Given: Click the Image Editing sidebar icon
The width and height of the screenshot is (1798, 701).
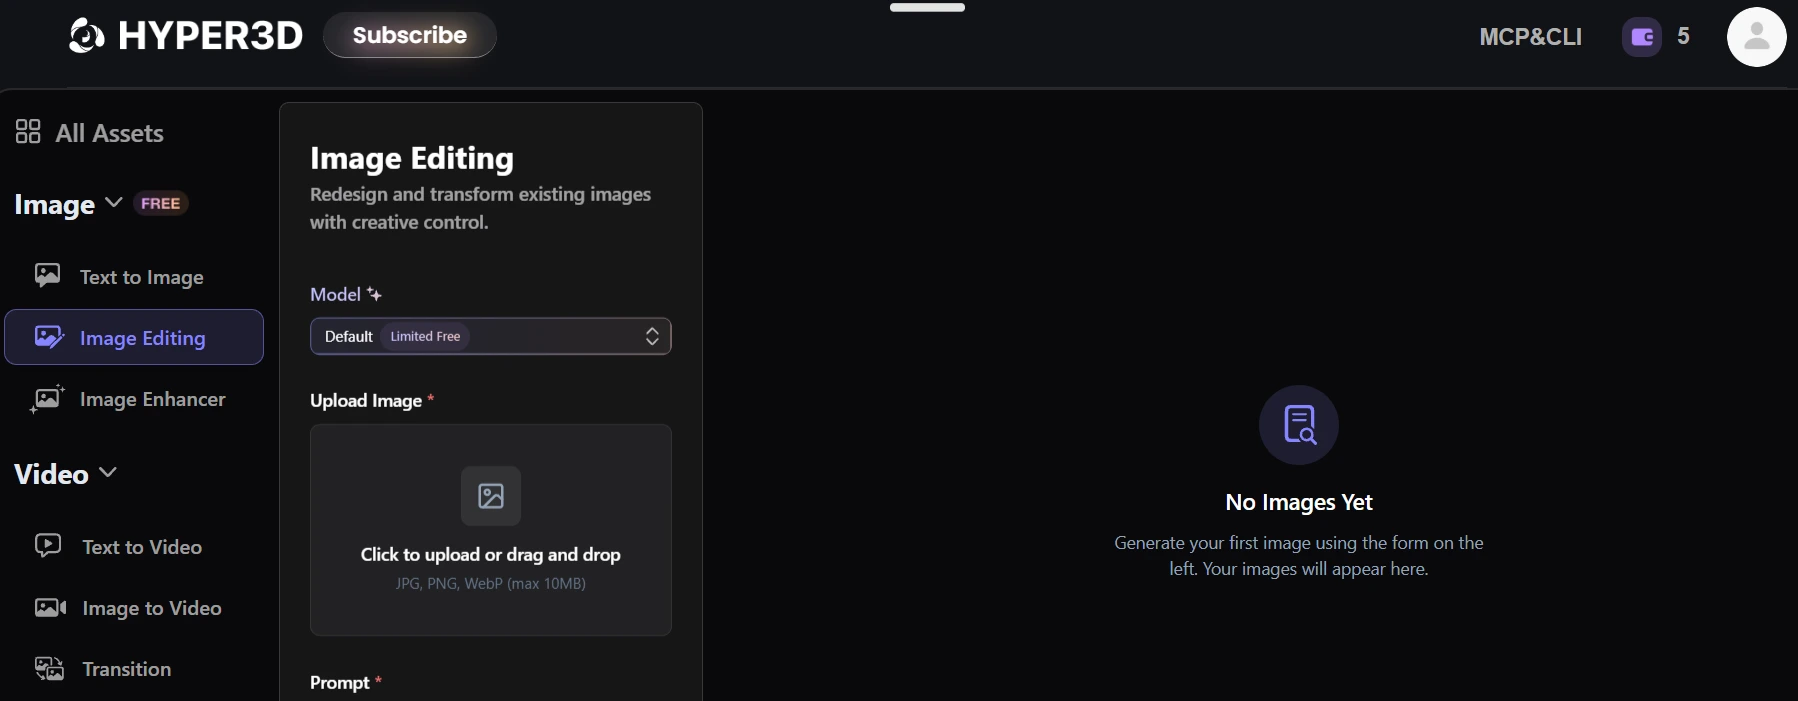Looking at the screenshot, I should coord(49,337).
